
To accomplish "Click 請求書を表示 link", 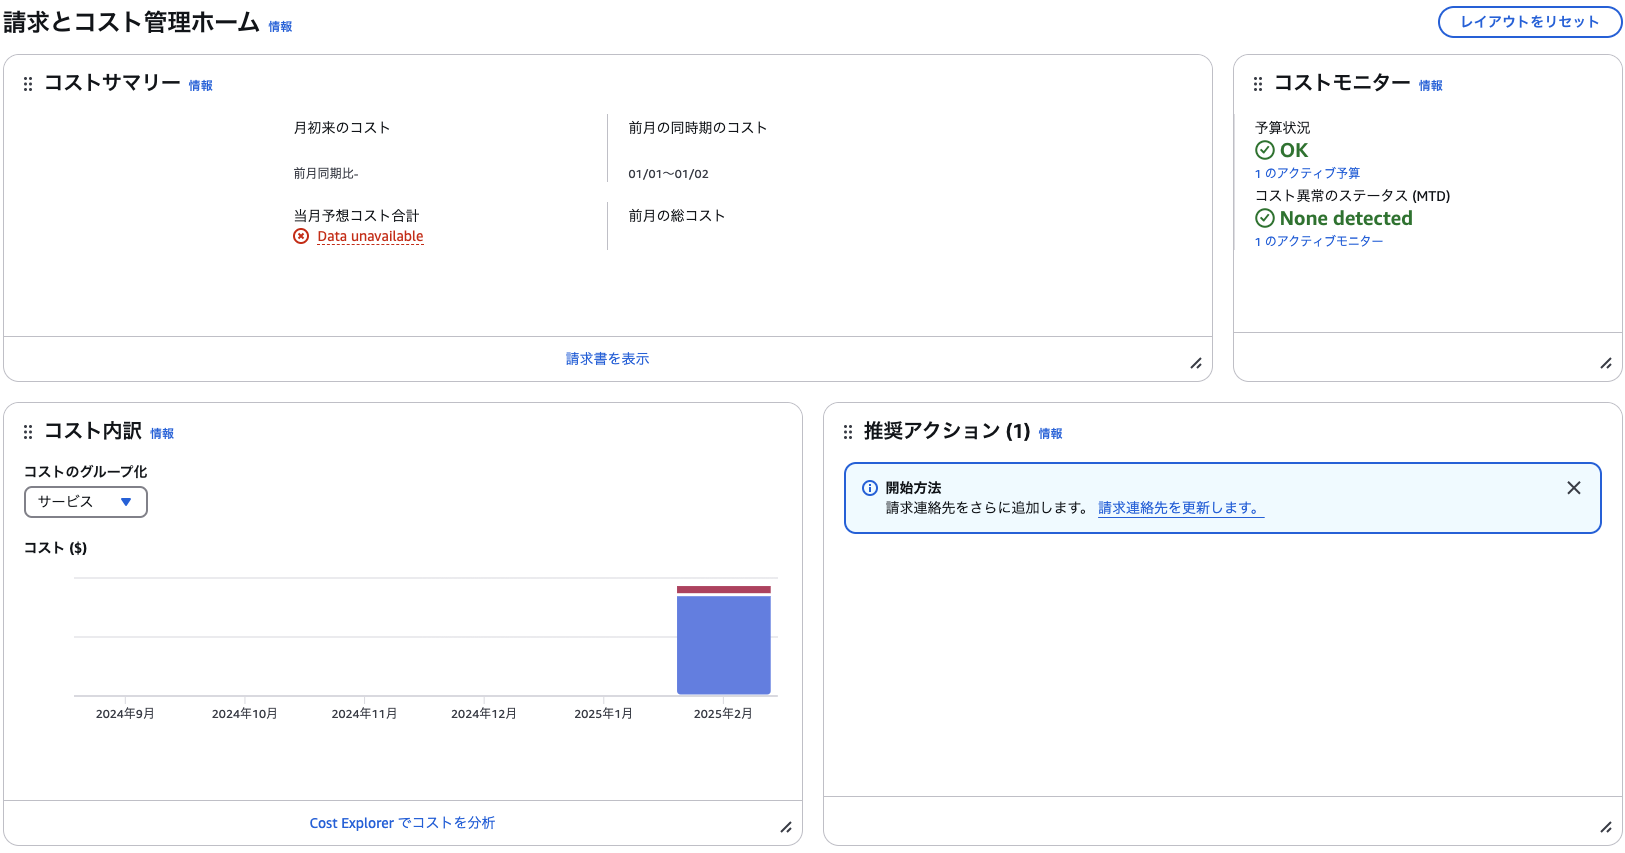I will point(608,359).
